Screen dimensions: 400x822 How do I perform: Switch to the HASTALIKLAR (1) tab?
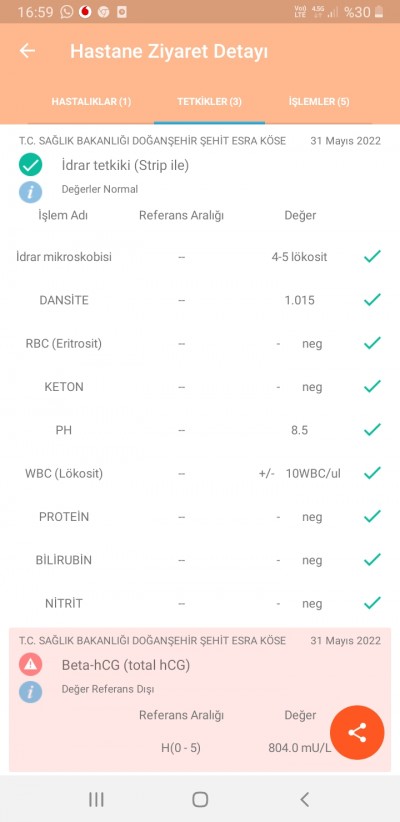[x=91, y=102]
